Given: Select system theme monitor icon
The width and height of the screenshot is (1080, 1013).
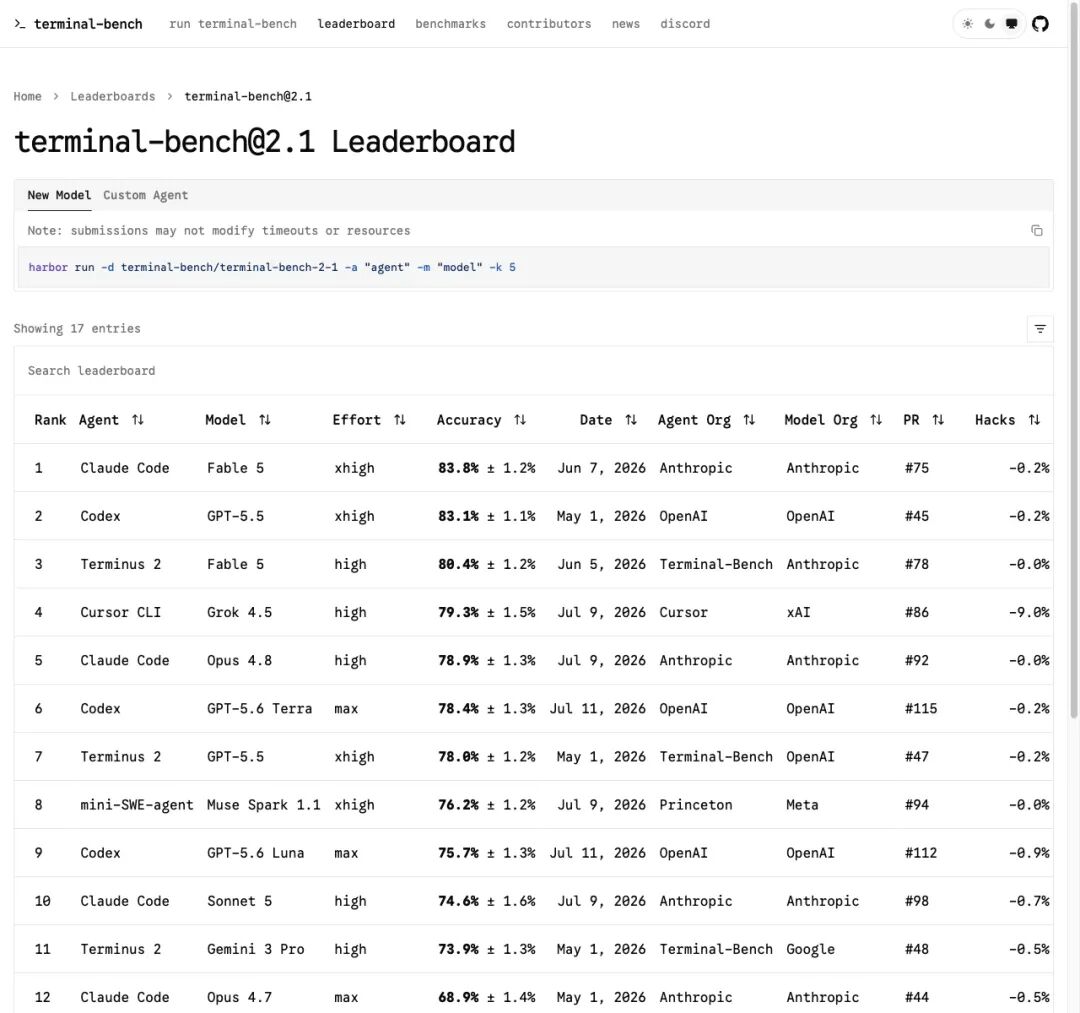Looking at the screenshot, I should tap(1011, 24).
